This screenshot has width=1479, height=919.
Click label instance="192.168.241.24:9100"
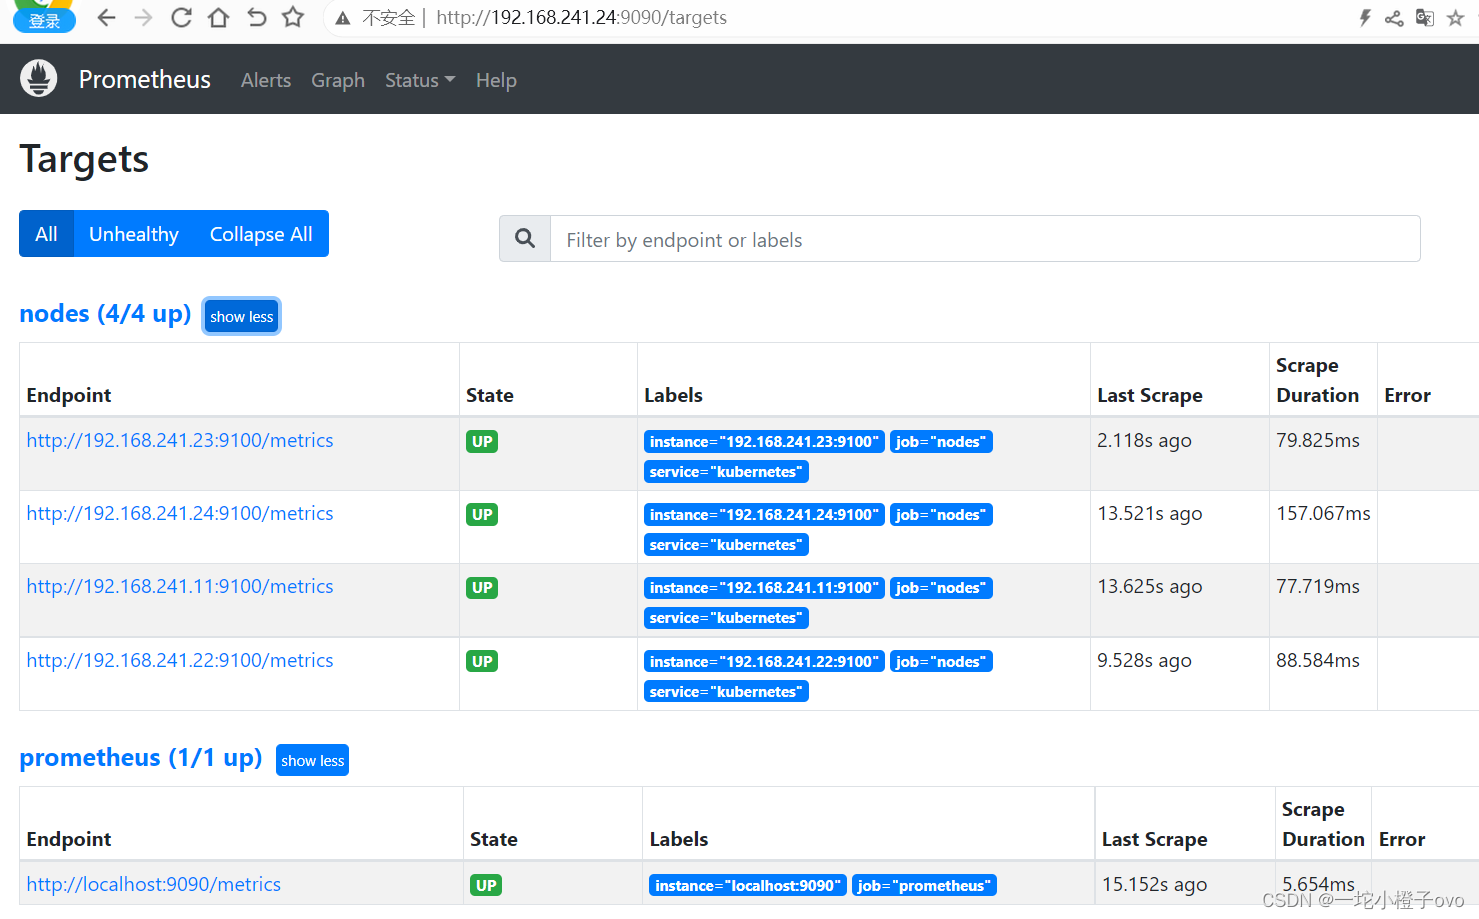[764, 514]
